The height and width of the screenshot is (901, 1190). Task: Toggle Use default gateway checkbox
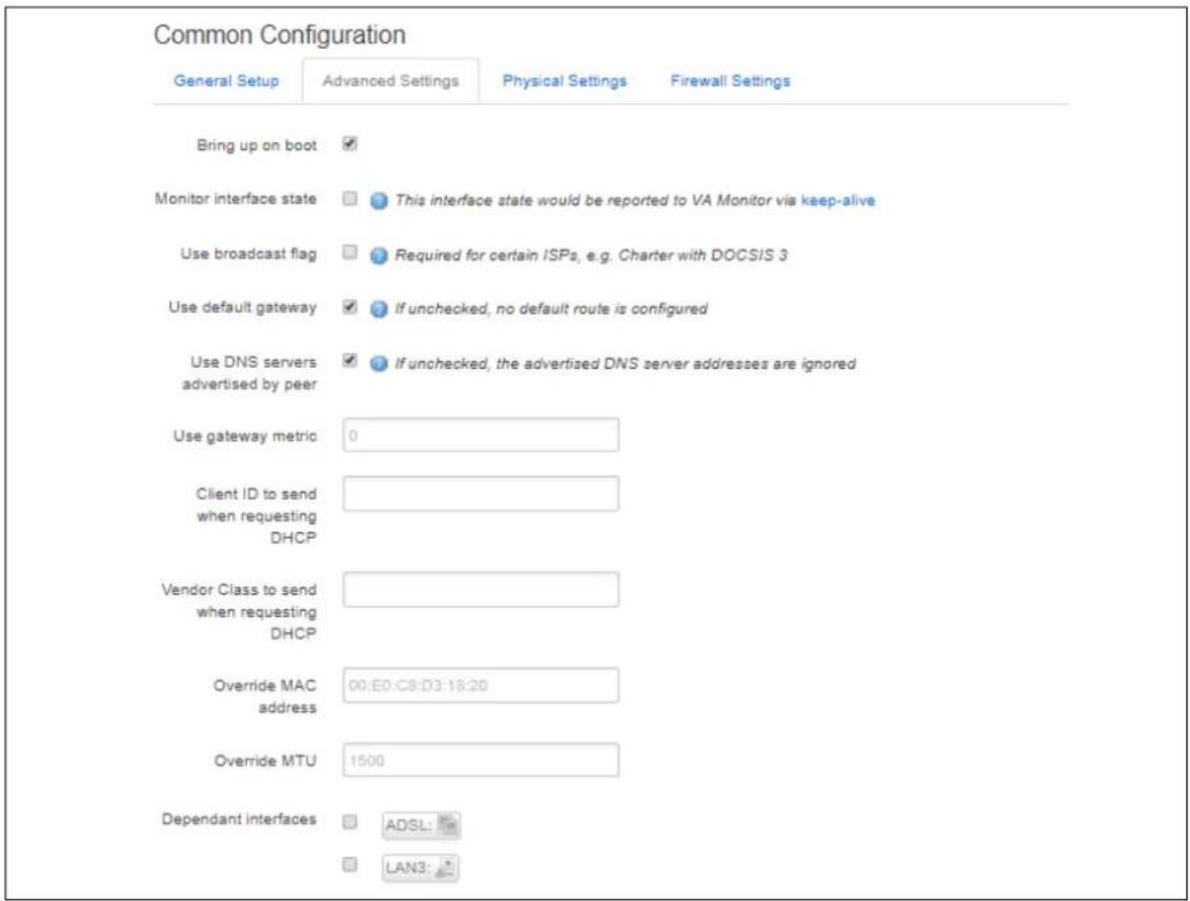tap(350, 307)
